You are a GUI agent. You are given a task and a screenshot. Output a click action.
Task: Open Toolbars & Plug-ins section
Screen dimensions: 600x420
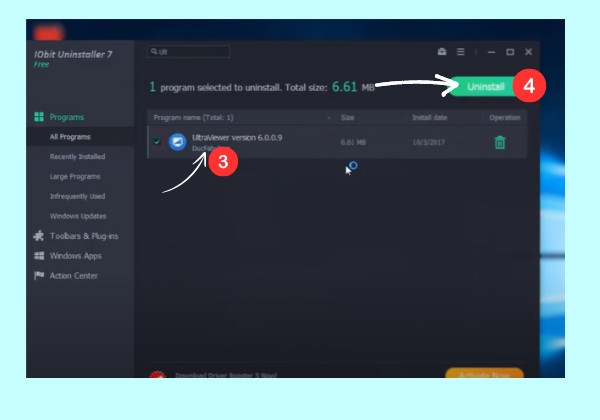[84, 236]
